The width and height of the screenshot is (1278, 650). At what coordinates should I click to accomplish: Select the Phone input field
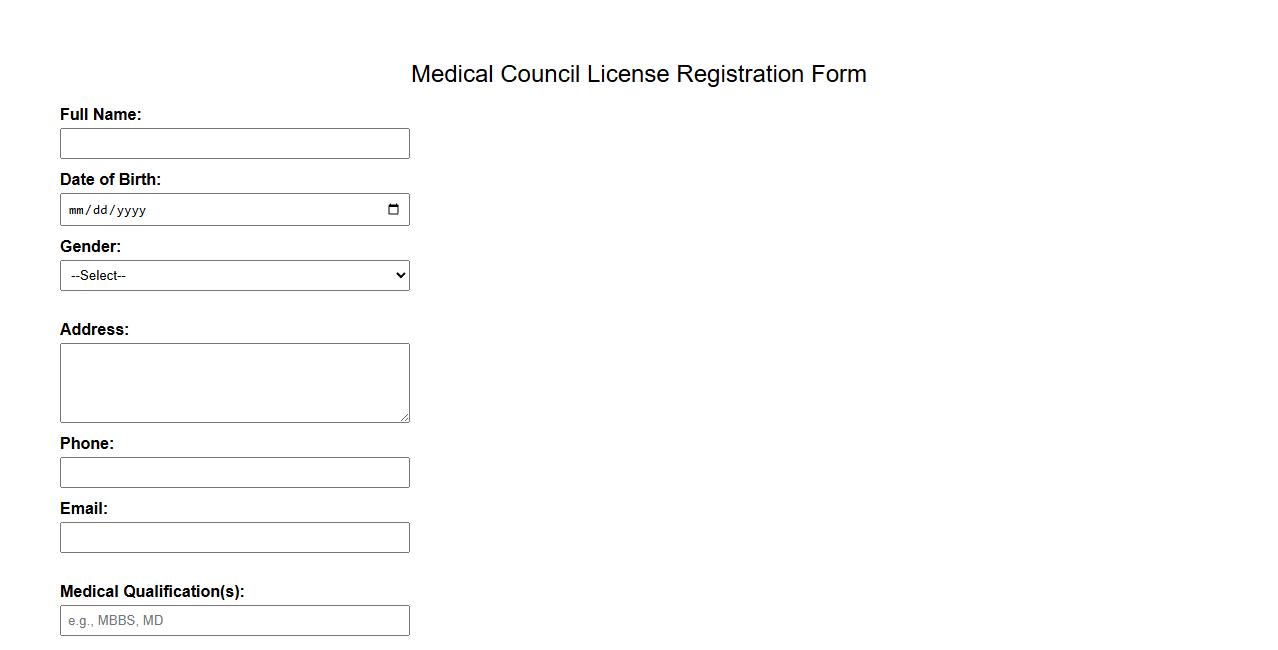pyautogui.click(x=235, y=472)
